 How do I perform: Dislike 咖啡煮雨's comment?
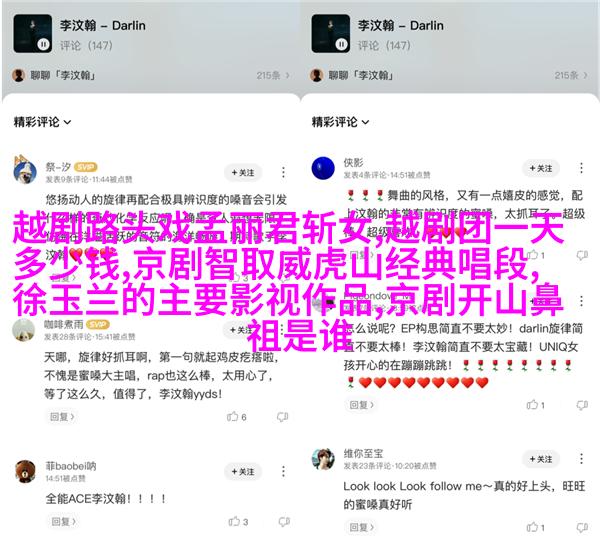point(282,416)
